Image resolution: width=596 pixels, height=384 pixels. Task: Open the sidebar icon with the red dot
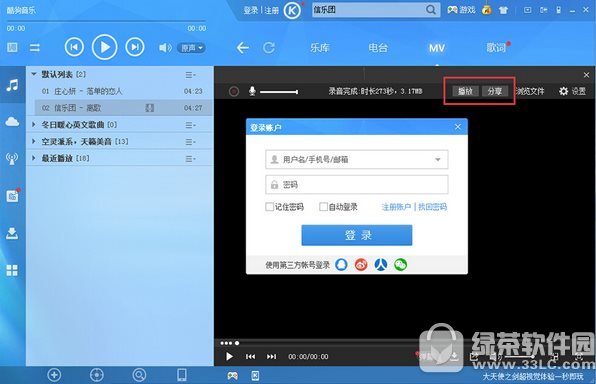[12, 196]
